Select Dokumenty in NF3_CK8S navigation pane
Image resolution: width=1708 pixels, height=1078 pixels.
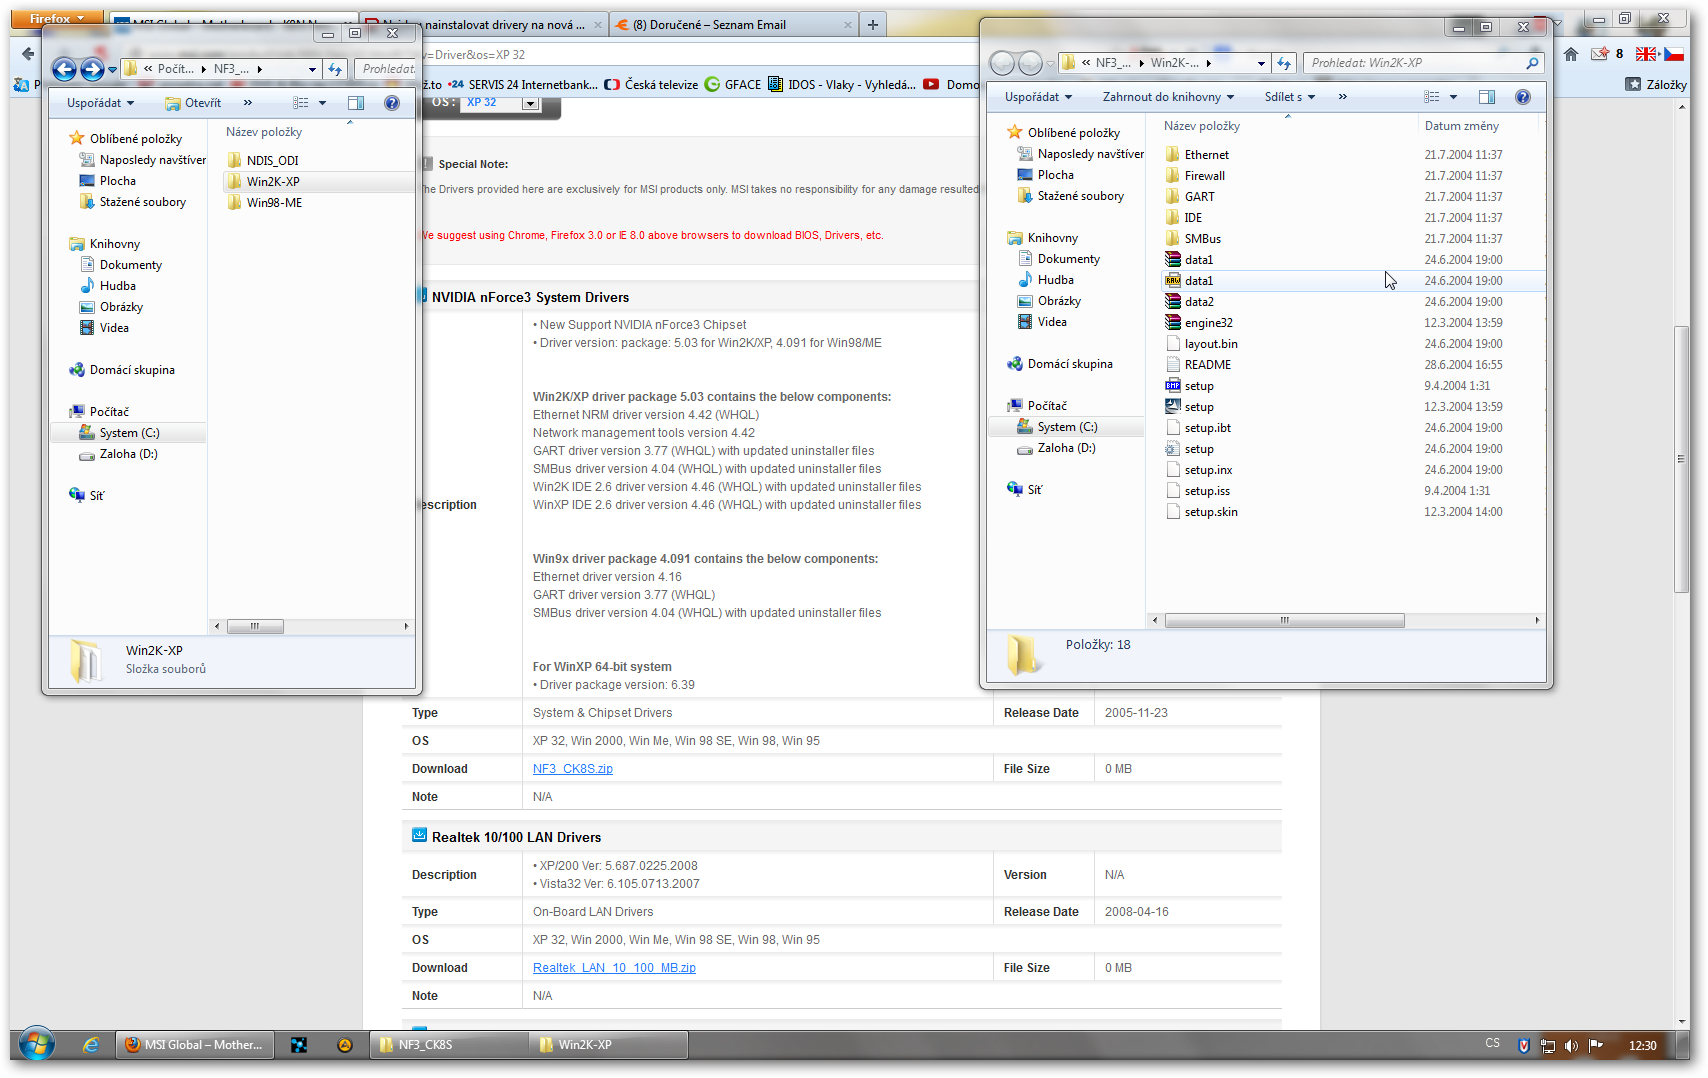tap(130, 265)
